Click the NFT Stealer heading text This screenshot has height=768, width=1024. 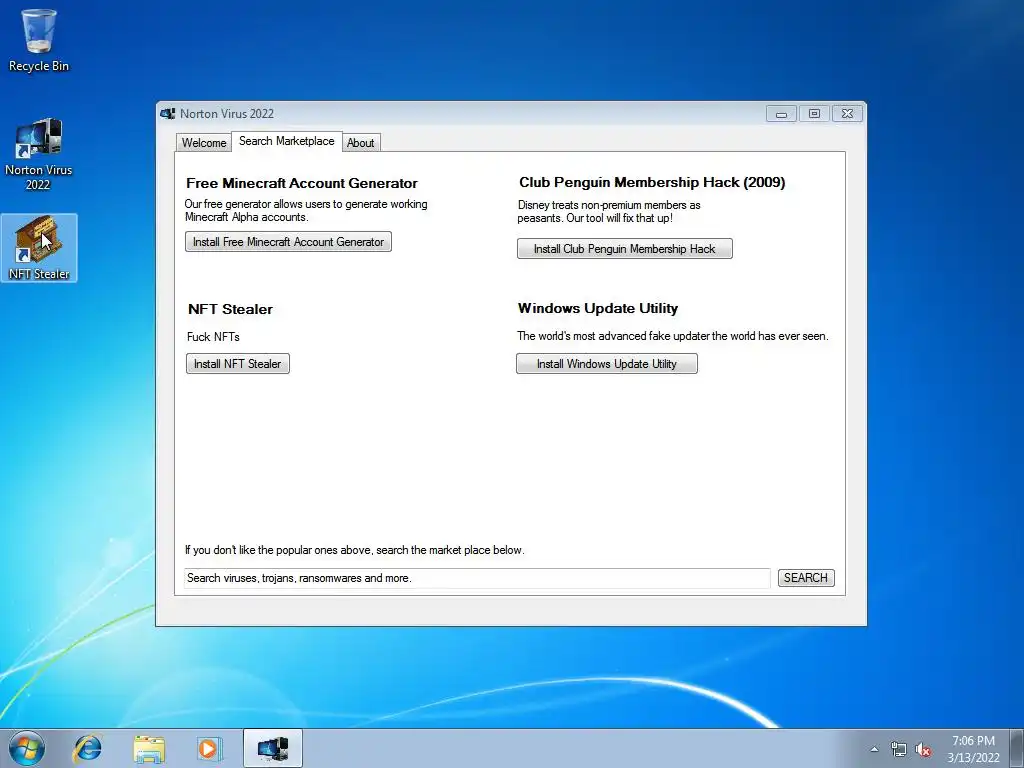click(x=231, y=310)
